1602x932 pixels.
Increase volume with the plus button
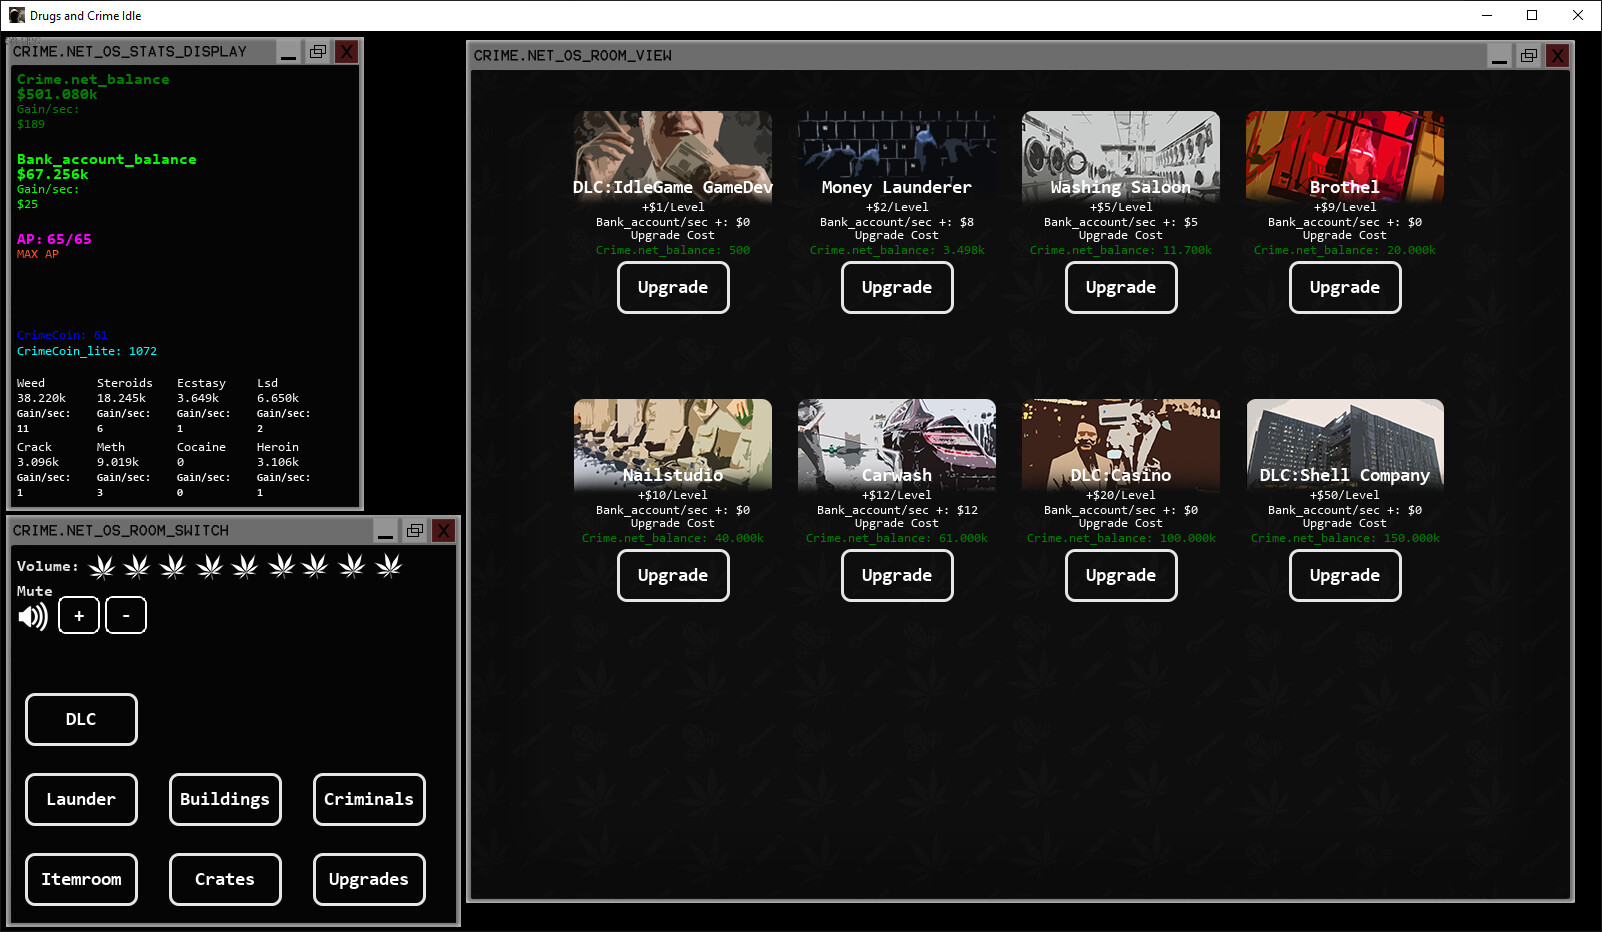tap(78, 615)
